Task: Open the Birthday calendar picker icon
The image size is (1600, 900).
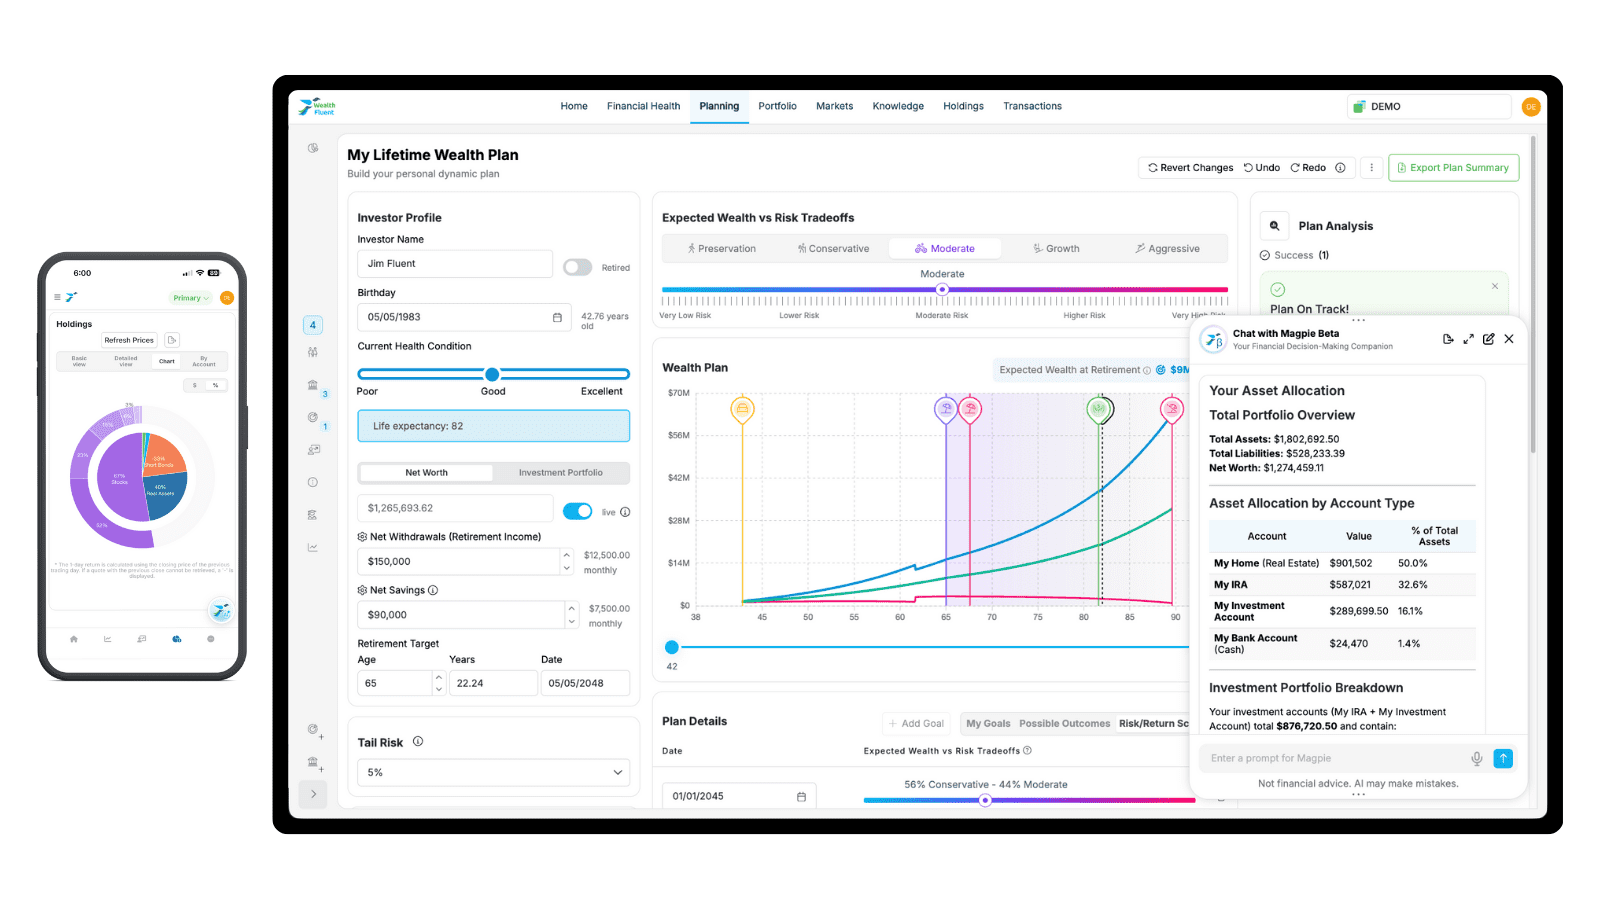Action: (x=557, y=317)
